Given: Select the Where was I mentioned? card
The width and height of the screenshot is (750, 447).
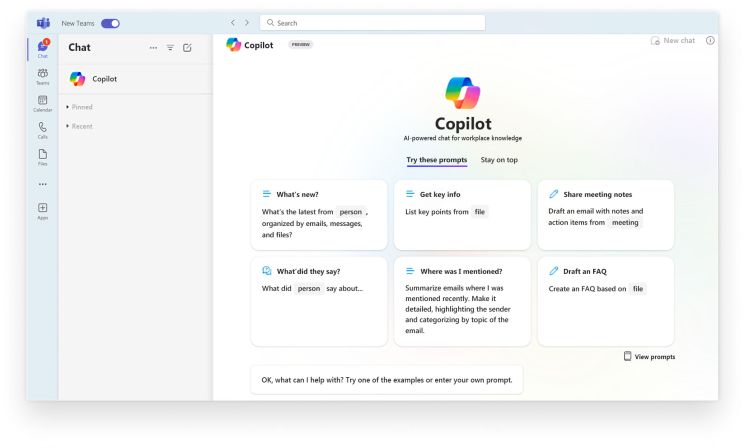Looking at the screenshot, I should click(x=462, y=302).
